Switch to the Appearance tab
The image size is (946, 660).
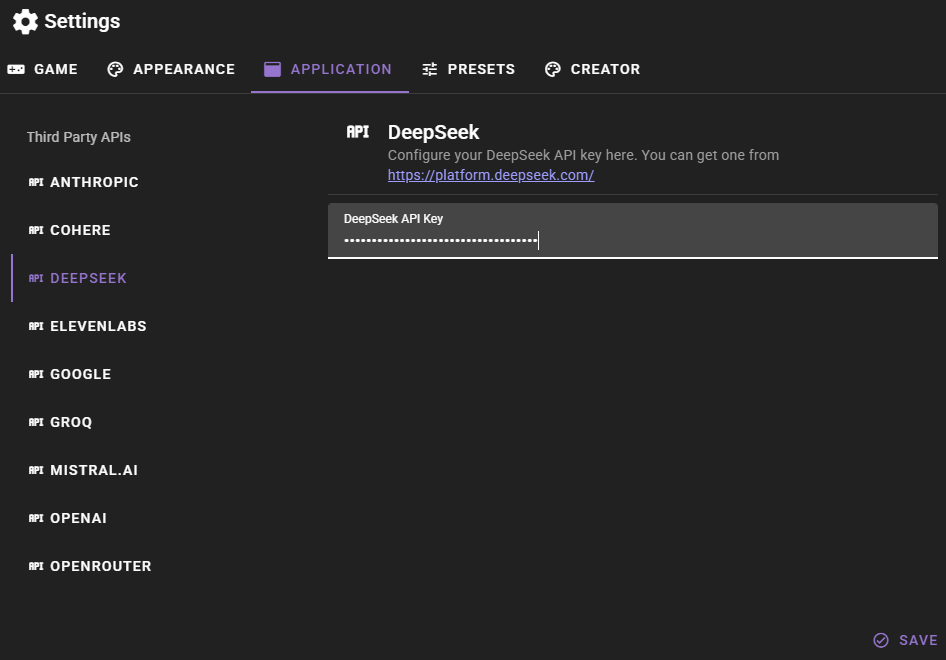171,69
